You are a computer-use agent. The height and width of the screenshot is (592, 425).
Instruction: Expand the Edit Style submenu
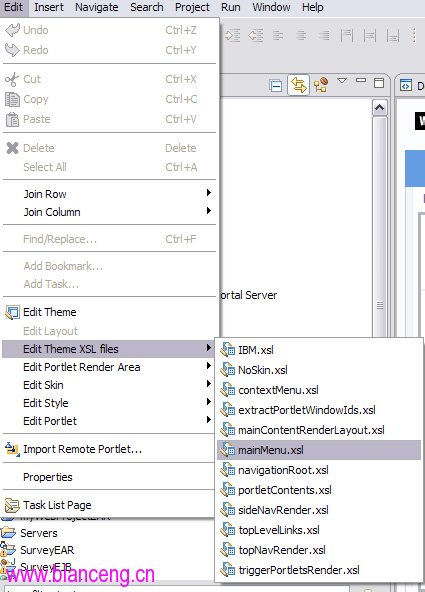(109, 403)
